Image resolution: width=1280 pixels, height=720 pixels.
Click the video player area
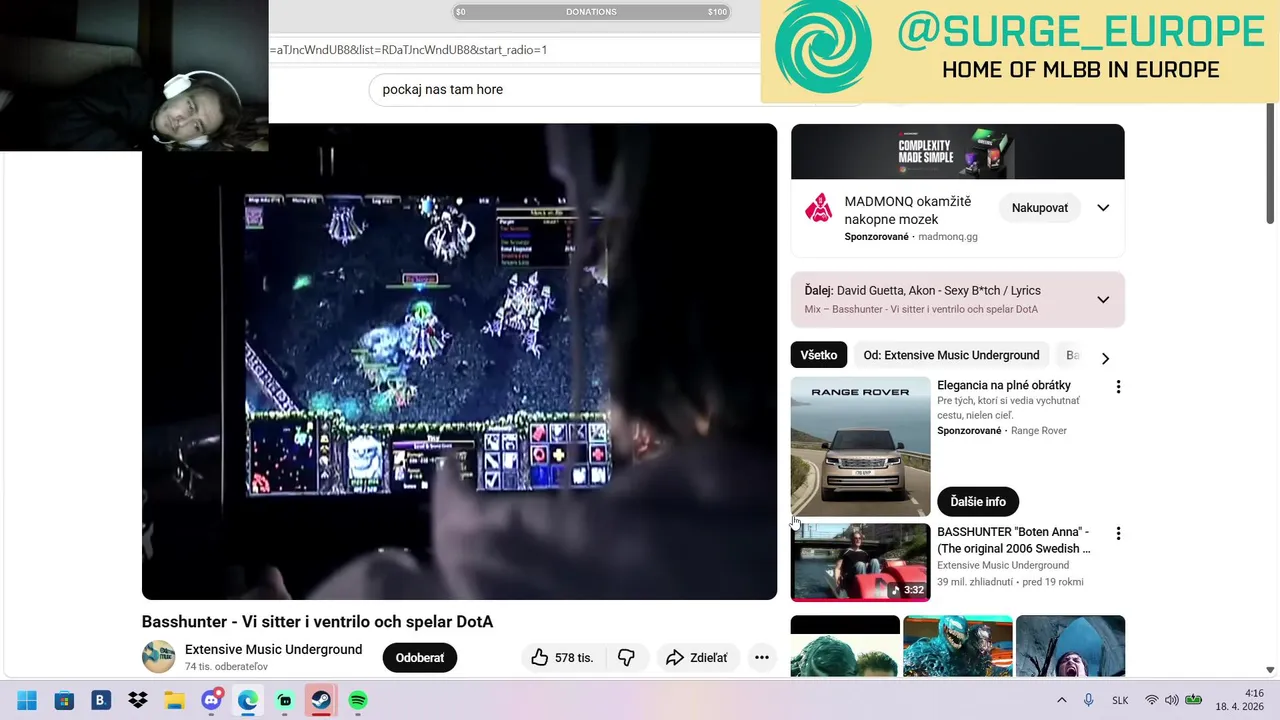(459, 361)
